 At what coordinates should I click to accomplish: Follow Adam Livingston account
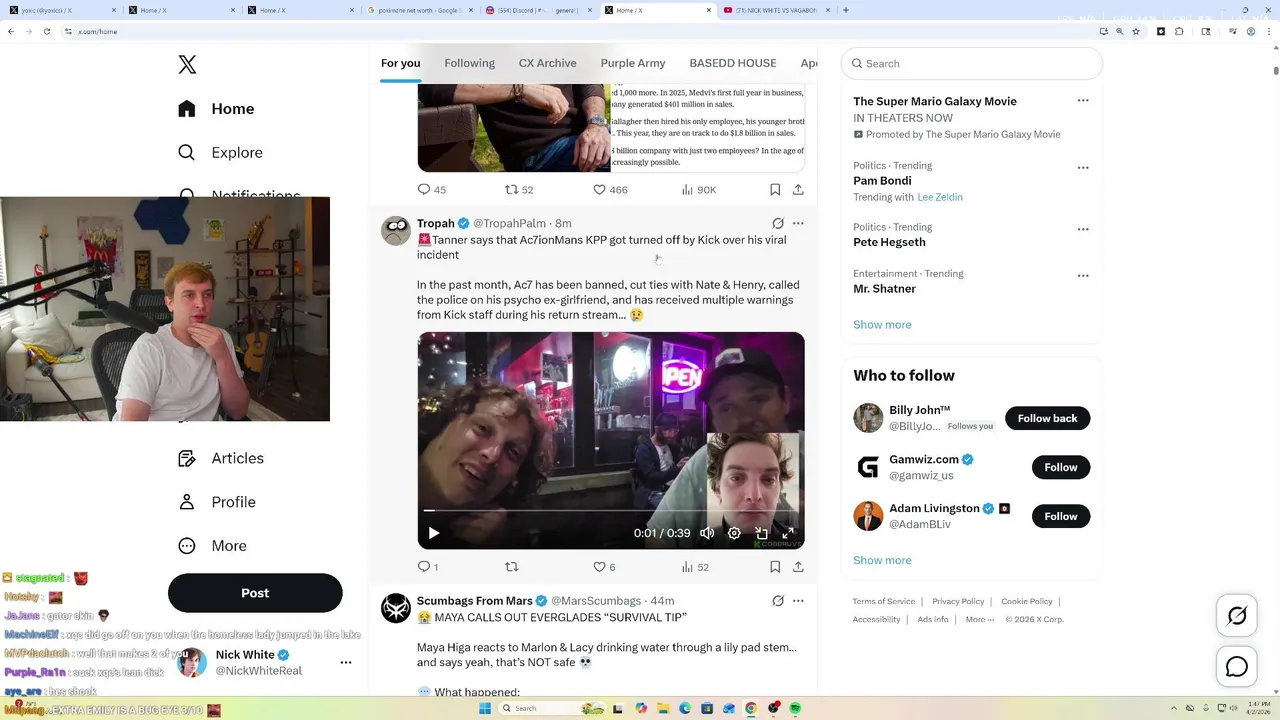click(x=1060, y=516)
